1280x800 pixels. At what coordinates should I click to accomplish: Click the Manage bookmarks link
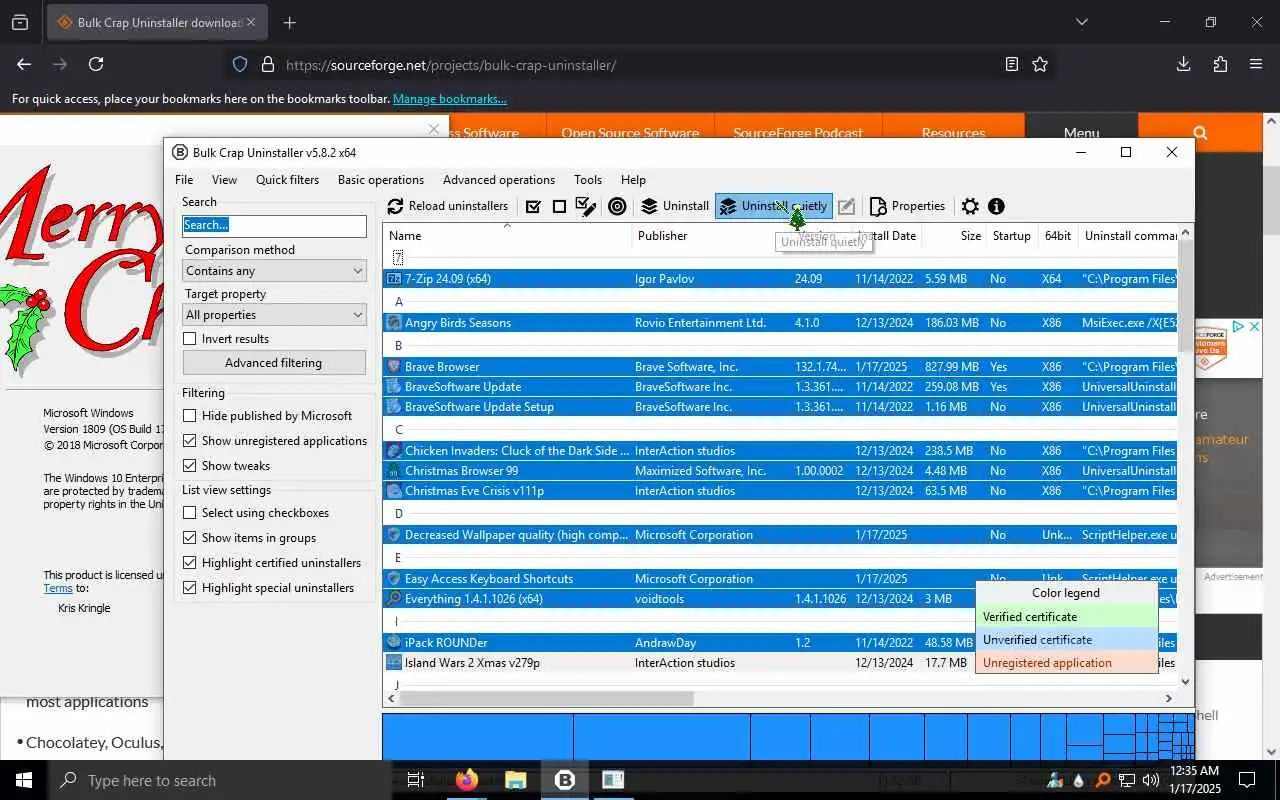[x=450, y=99]
